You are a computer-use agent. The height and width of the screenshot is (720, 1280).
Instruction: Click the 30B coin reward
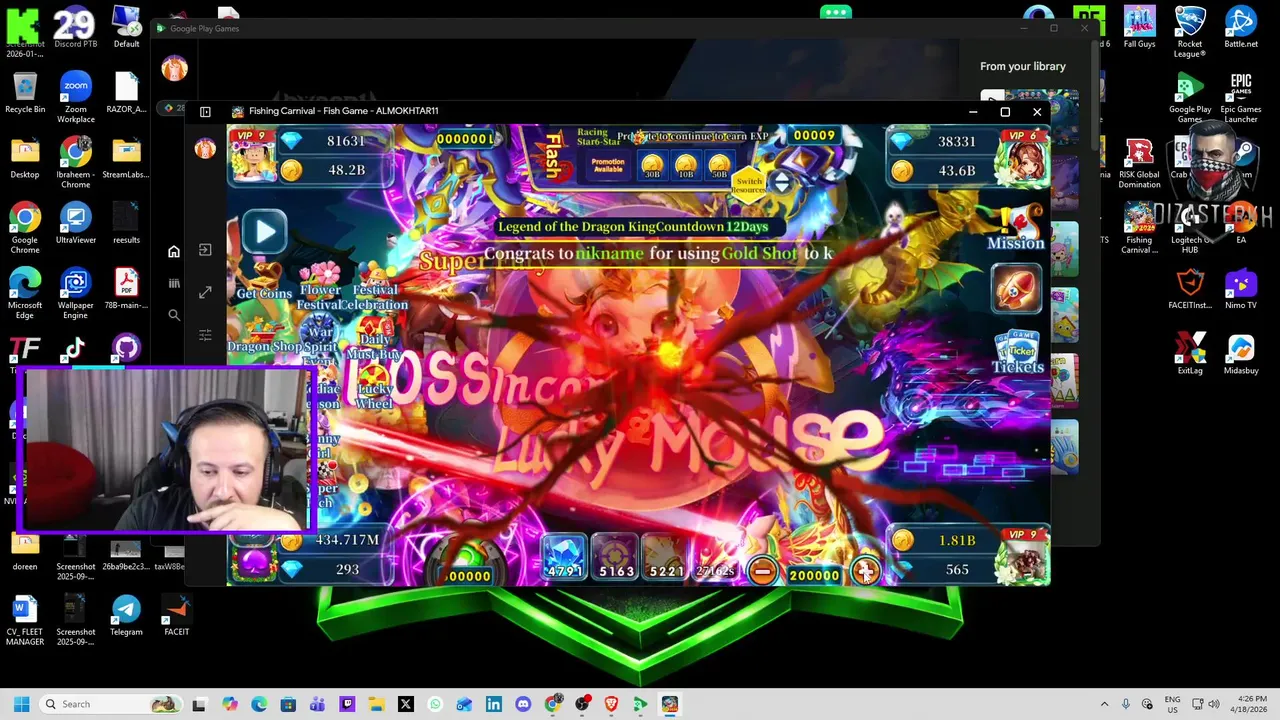pos(652,166)
